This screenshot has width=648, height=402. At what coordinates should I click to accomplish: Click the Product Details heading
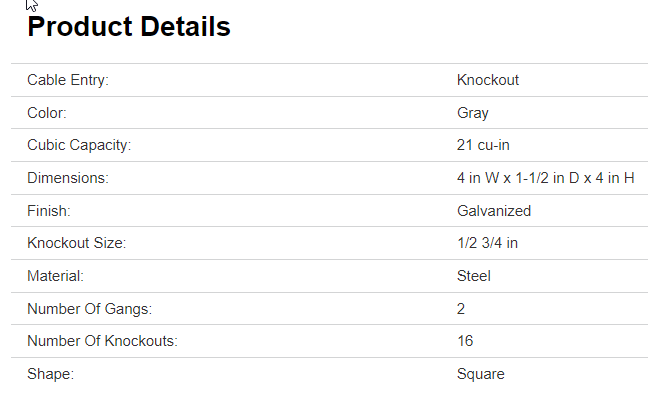pos(129,28)
